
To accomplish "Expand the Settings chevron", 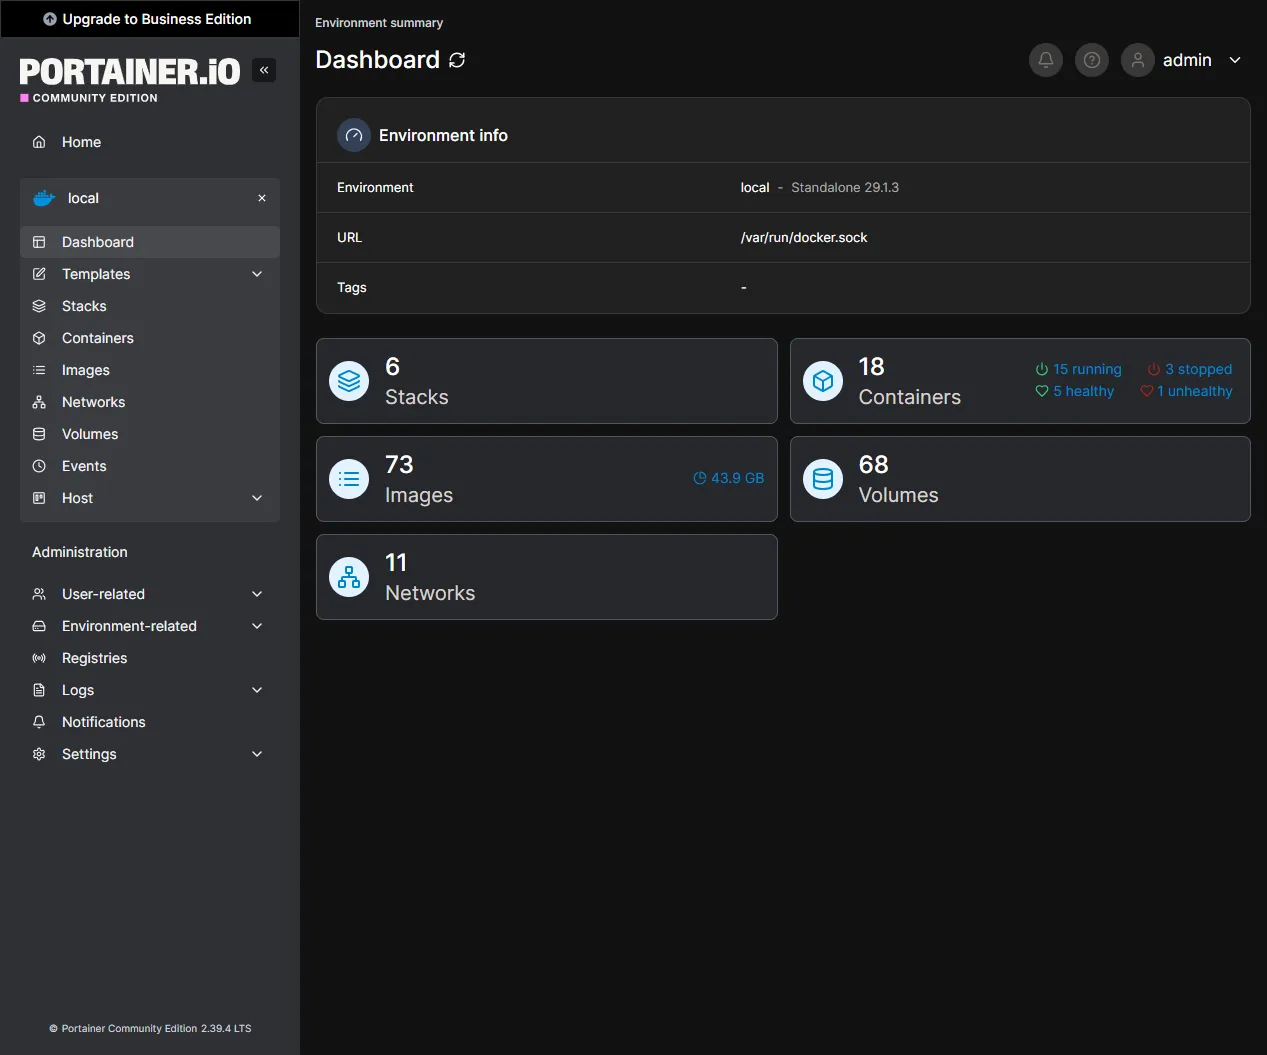I will coord(257,754).
